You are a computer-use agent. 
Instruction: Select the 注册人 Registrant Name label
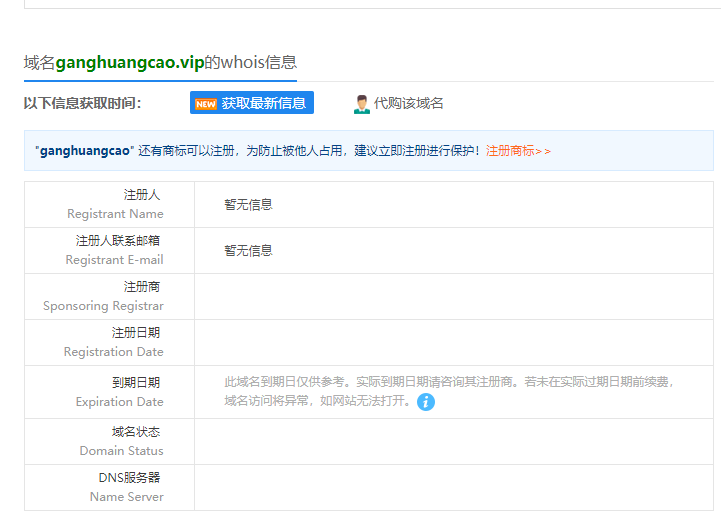click(115, 204)
